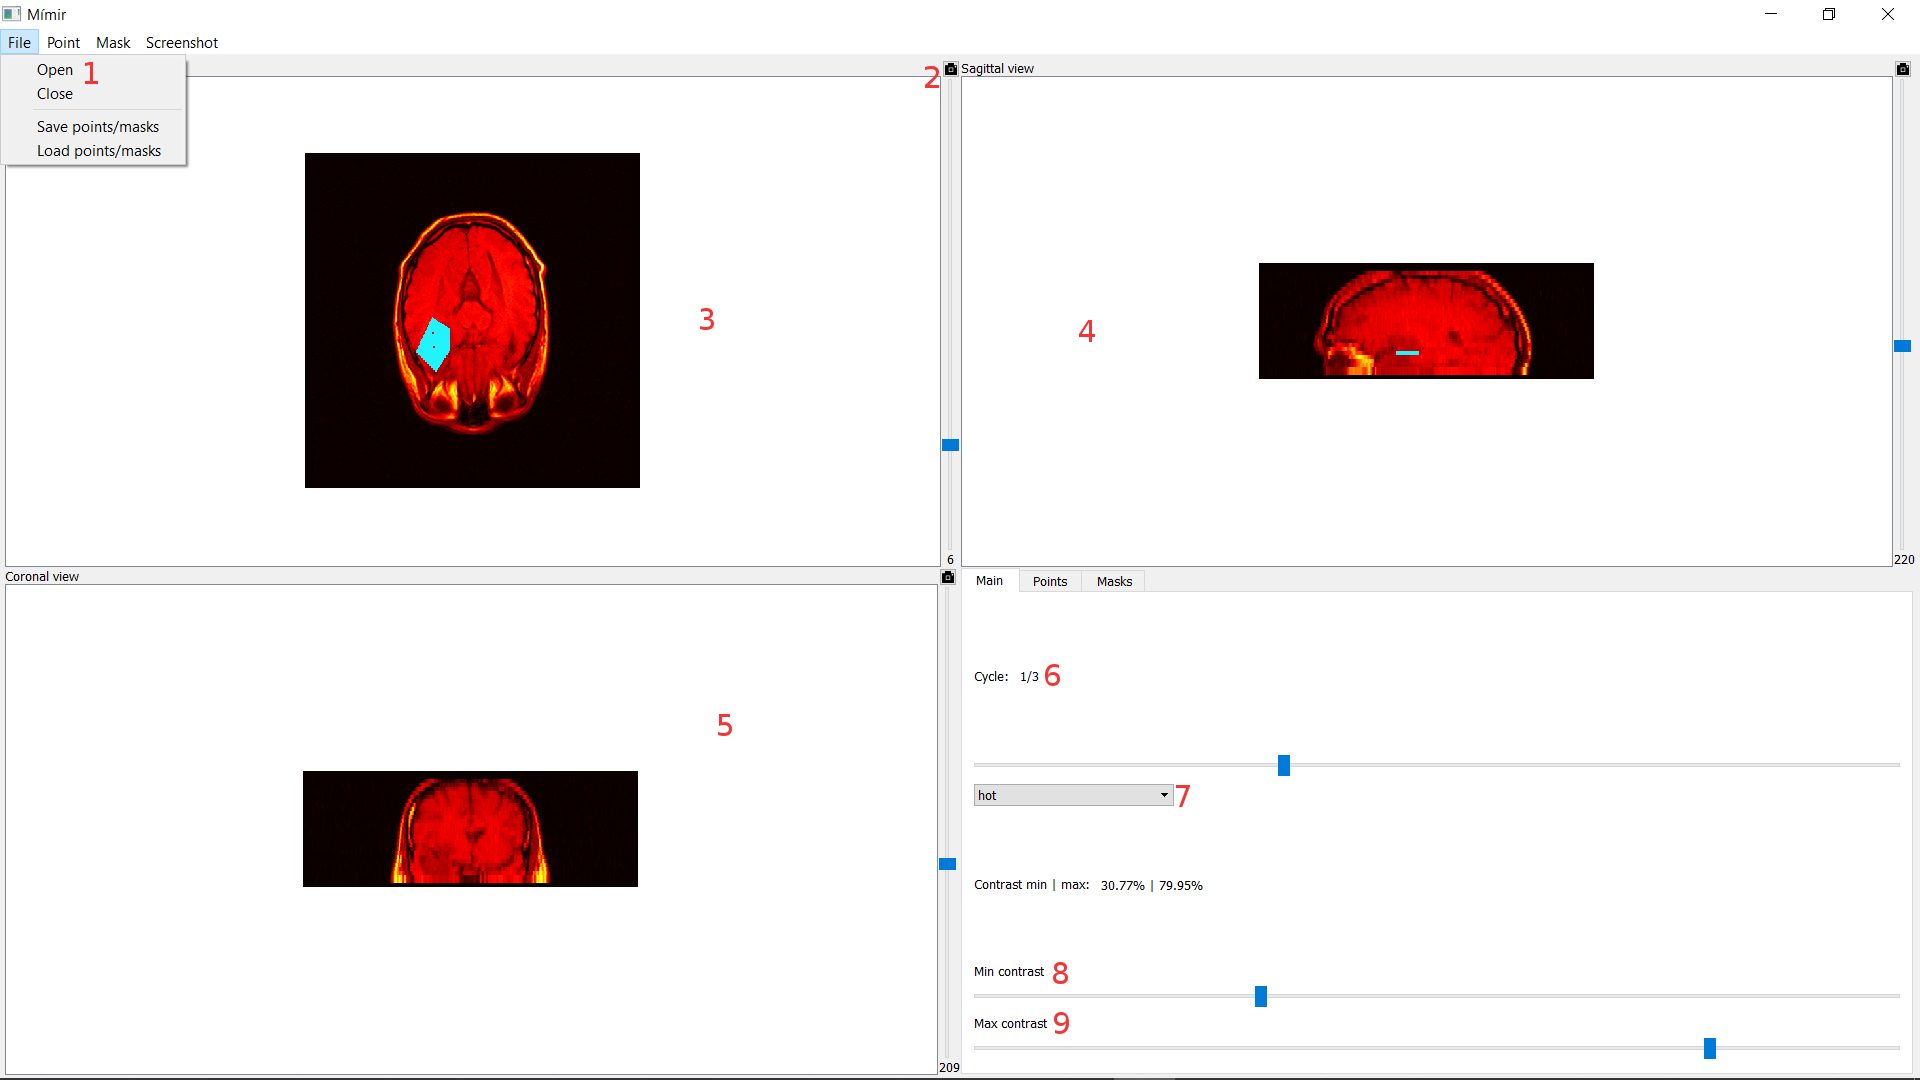Open the Point menu

63,43
